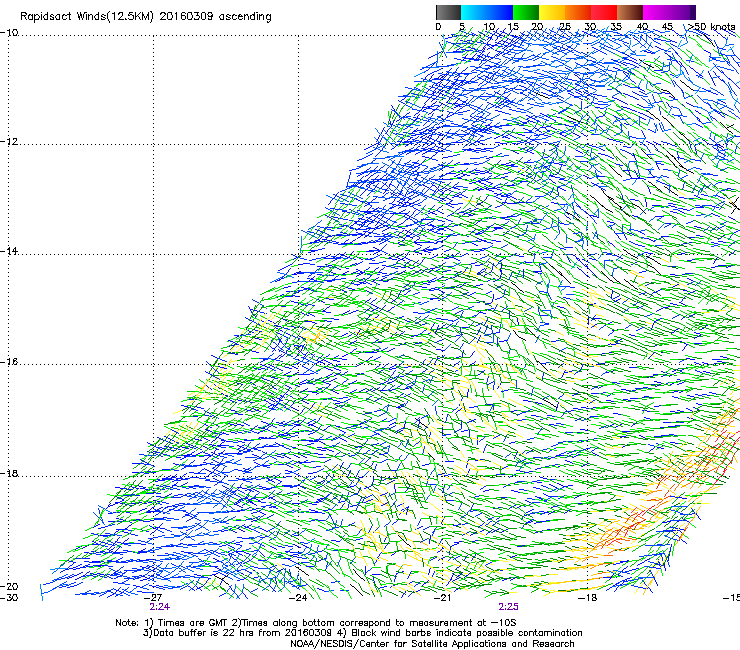Pick the red 30-35 knots legend swatch
The image size is (740, 650).
pos(604,12)
